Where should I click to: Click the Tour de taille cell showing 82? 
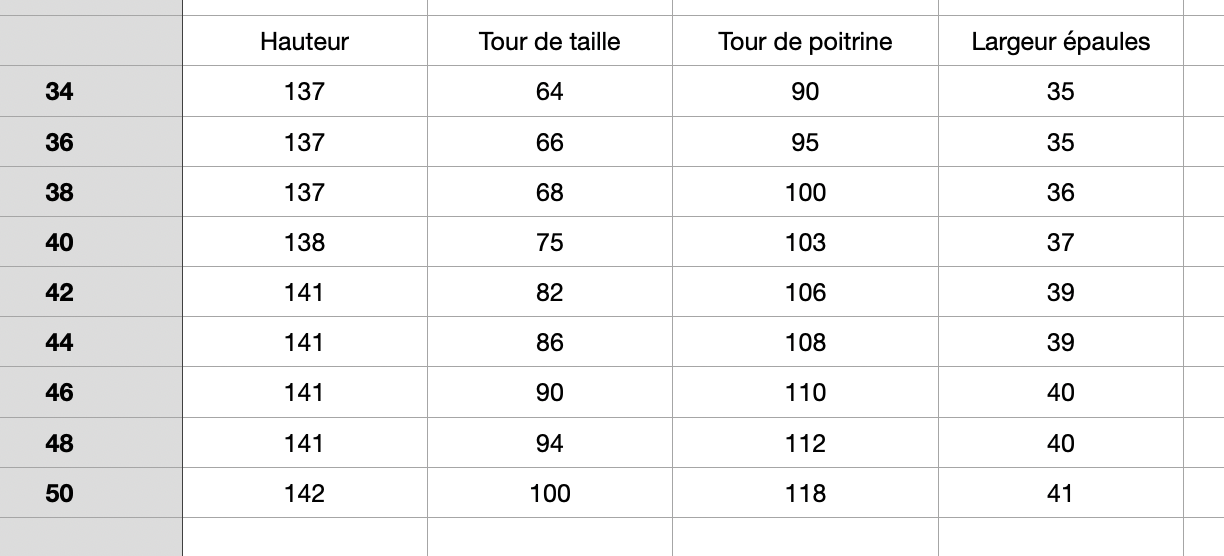pyautogui.click(x=550, y=292)
